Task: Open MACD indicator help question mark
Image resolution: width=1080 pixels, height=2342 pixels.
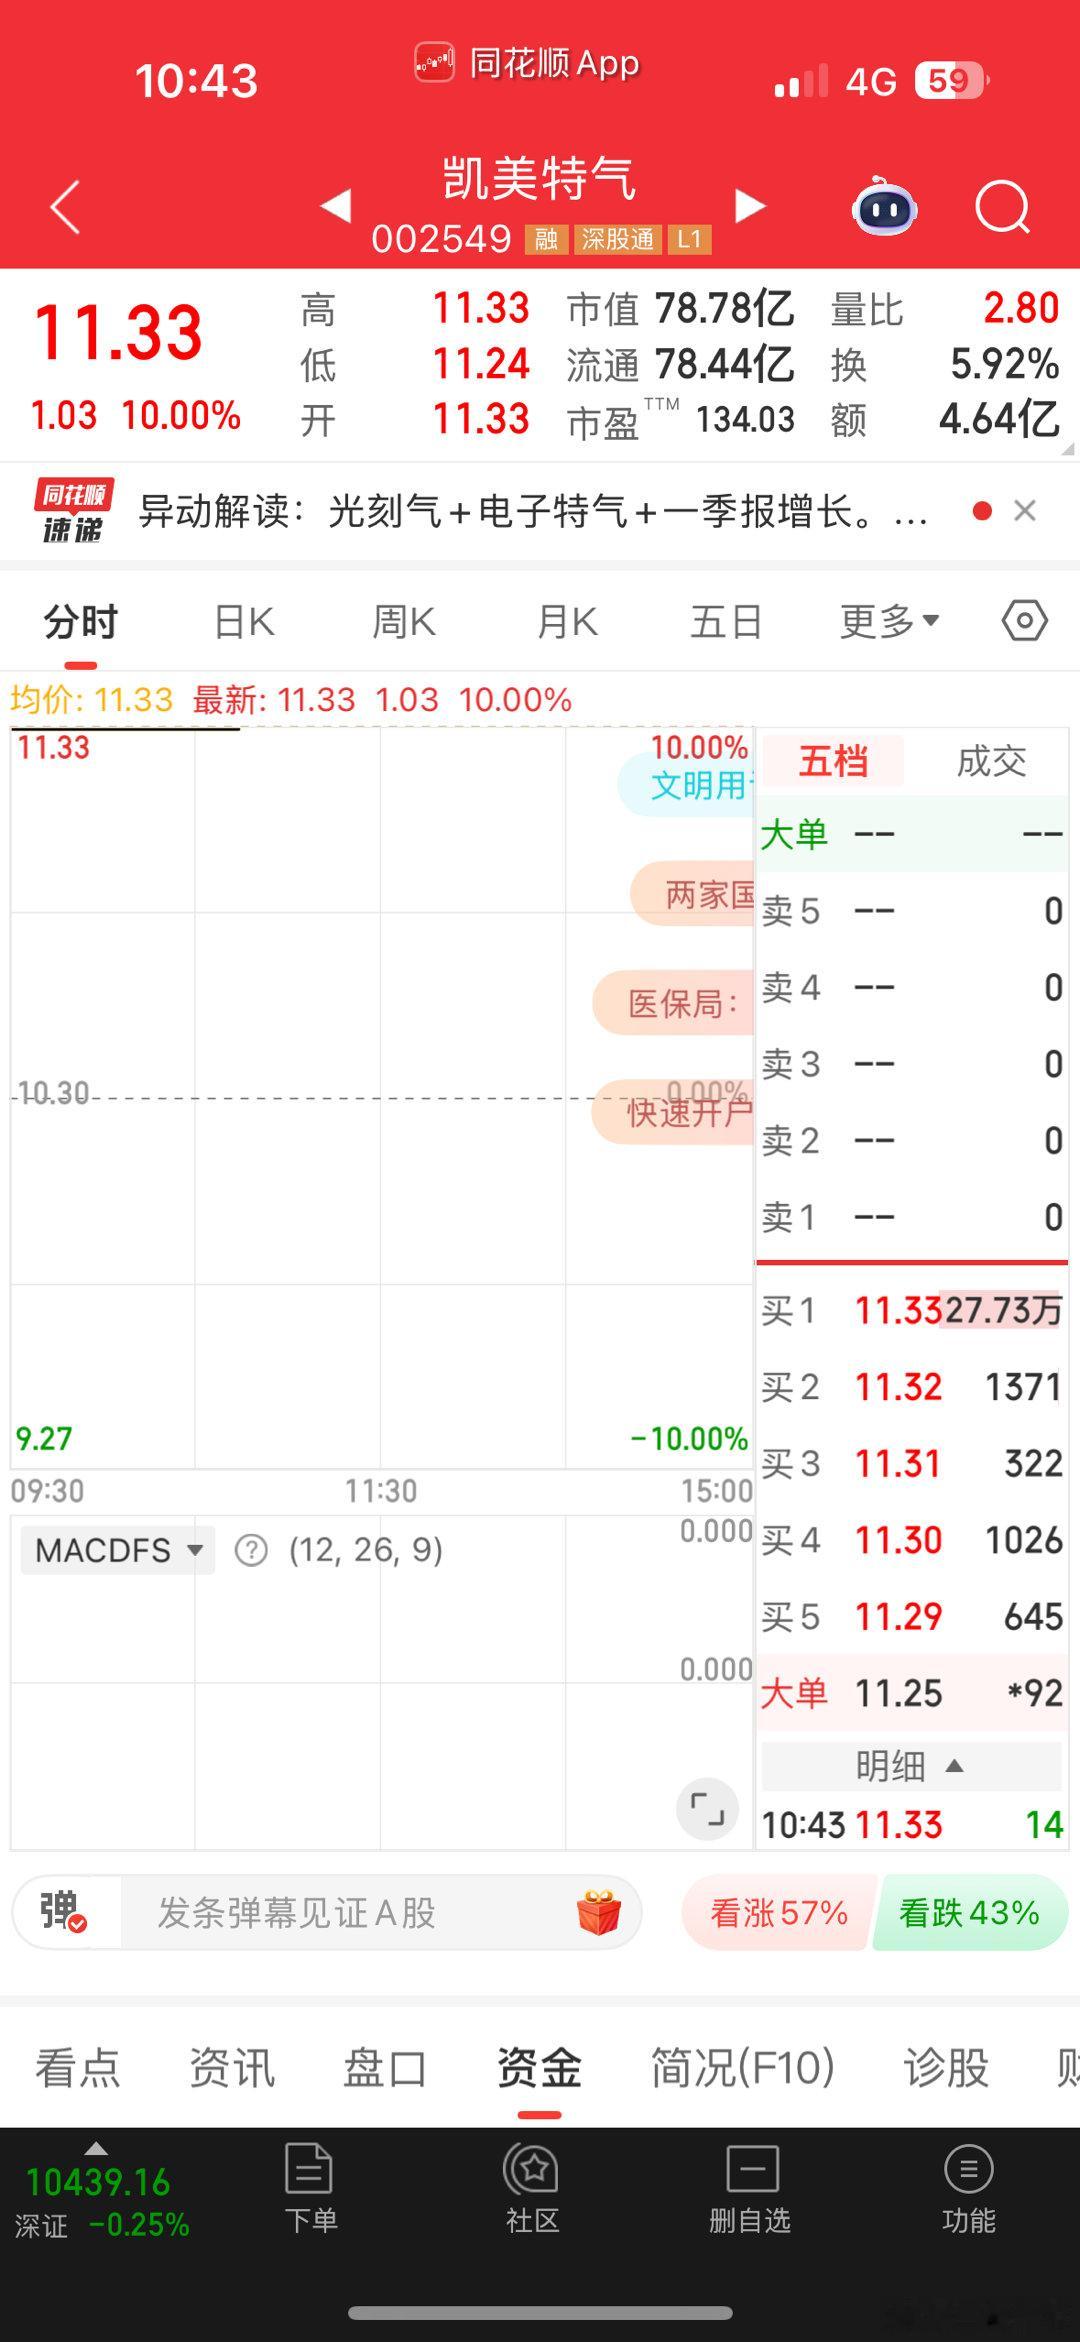Action: [x=251, y=1550]
